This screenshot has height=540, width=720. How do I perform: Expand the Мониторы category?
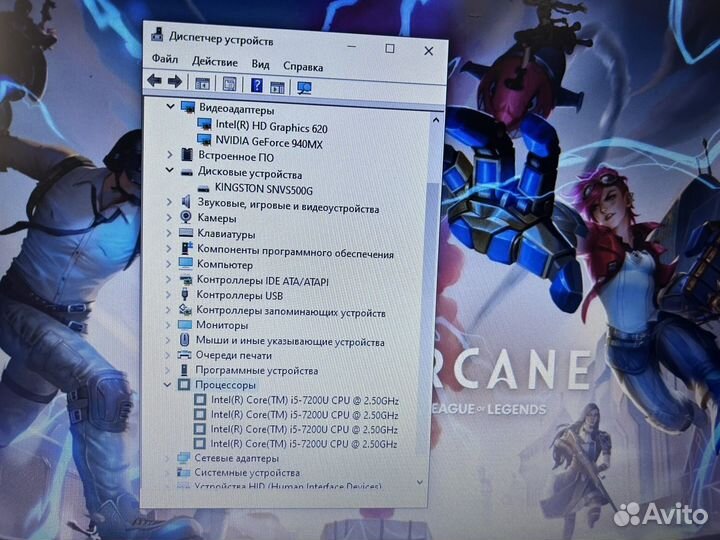(x=168, y=325)
